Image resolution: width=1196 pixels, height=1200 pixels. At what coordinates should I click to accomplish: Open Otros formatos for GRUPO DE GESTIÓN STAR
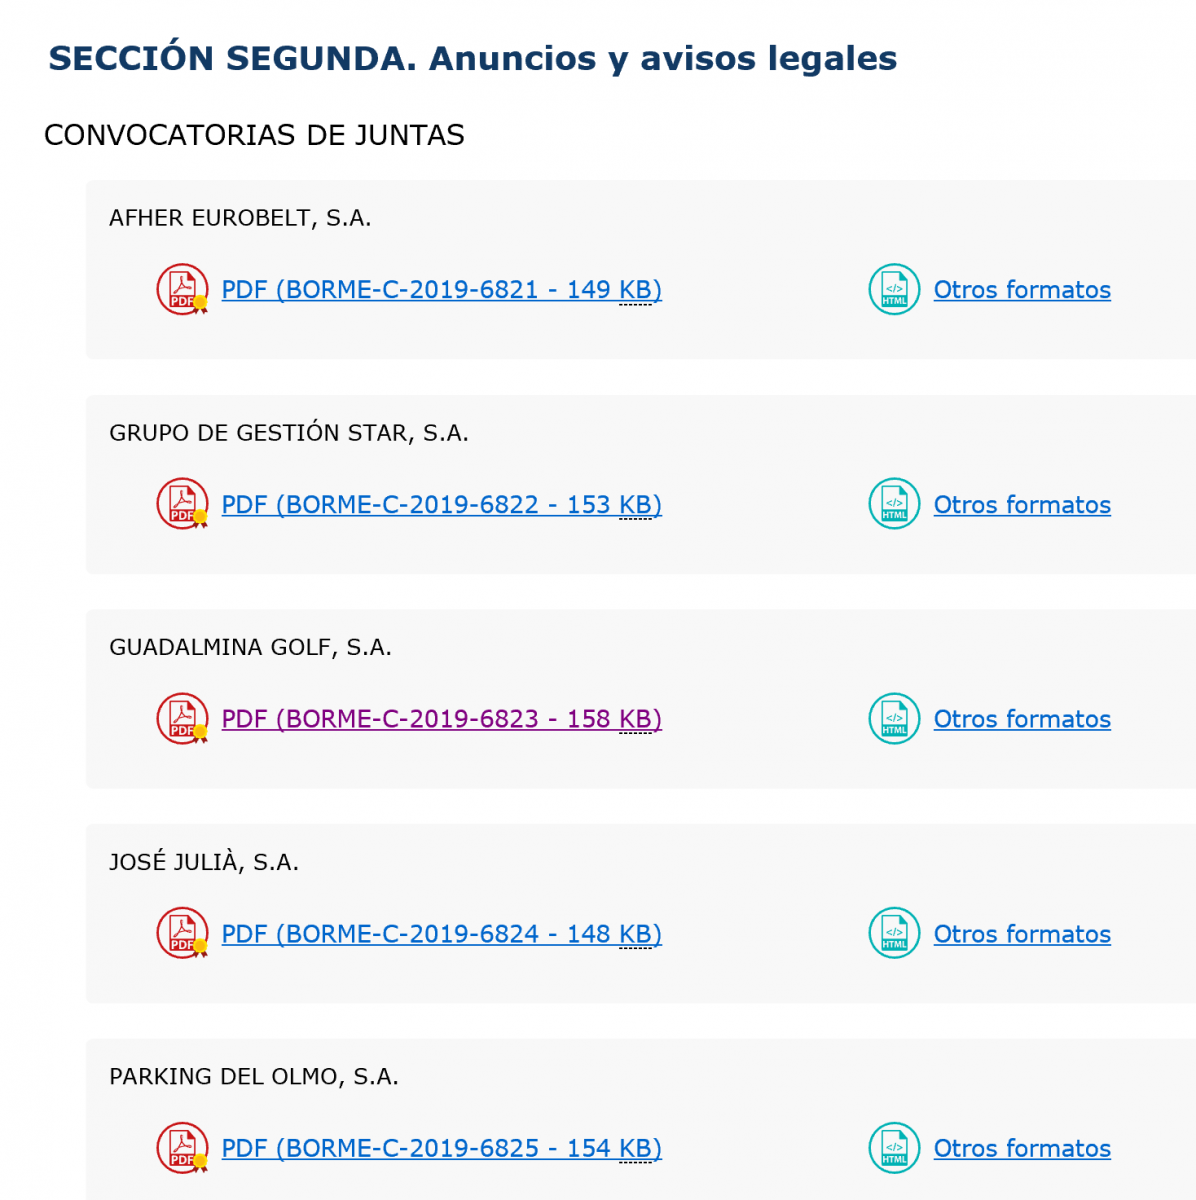[1022, 505]
